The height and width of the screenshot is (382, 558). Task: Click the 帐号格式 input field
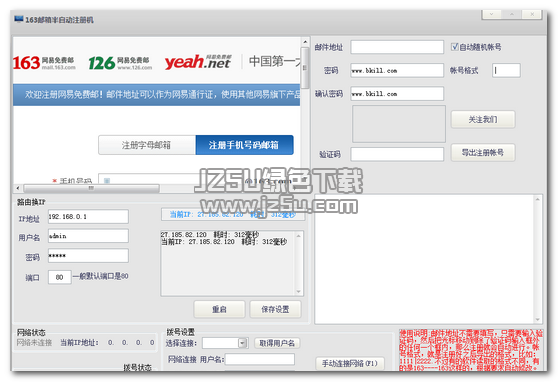point(506,70)
